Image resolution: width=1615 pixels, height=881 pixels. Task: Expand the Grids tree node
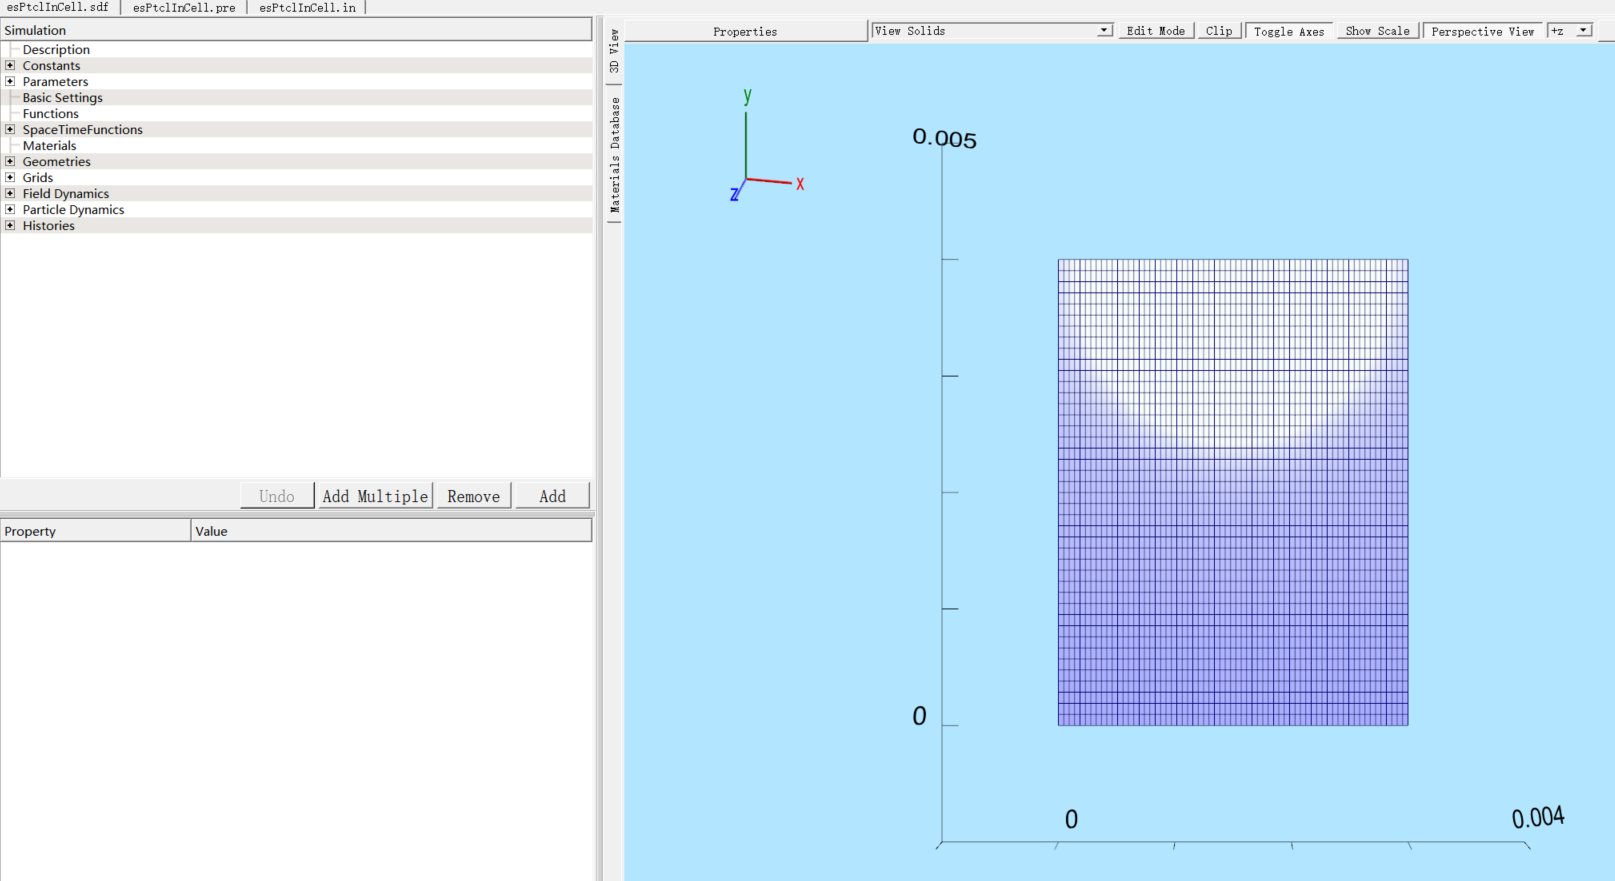(x=10, y=177)
